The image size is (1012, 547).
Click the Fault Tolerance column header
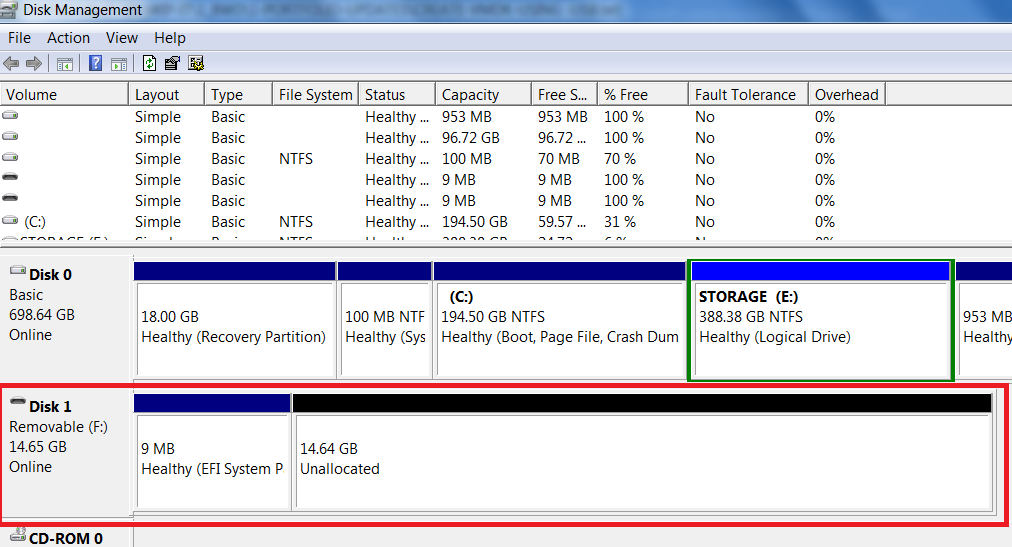click(x=746, y=95)
